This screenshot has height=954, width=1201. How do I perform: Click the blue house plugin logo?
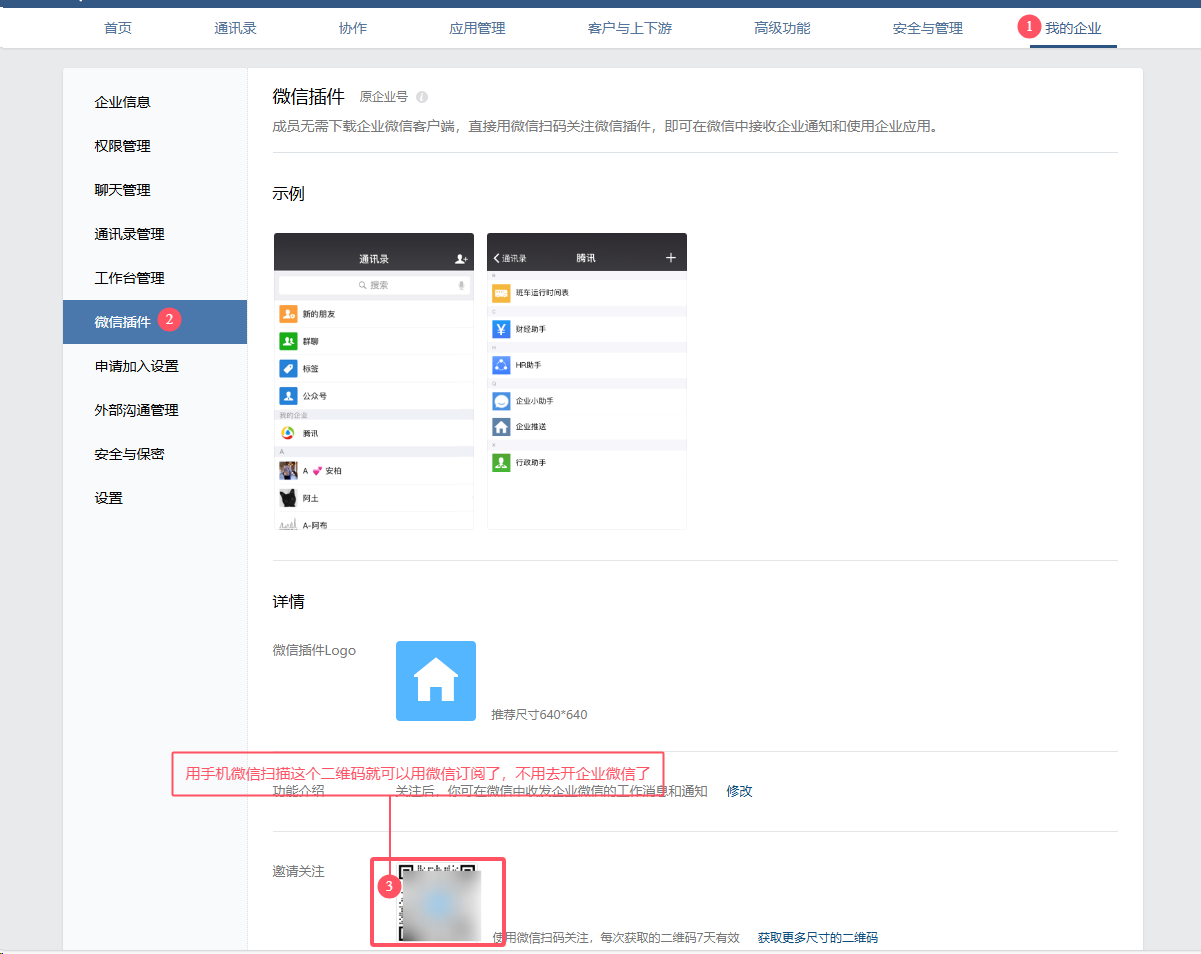[436, 681]
